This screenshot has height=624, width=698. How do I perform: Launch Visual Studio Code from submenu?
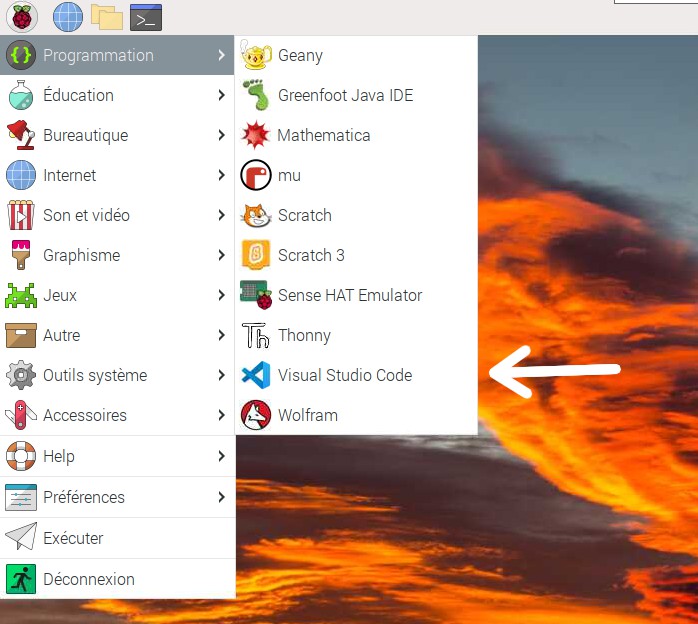tap(357, 375)
